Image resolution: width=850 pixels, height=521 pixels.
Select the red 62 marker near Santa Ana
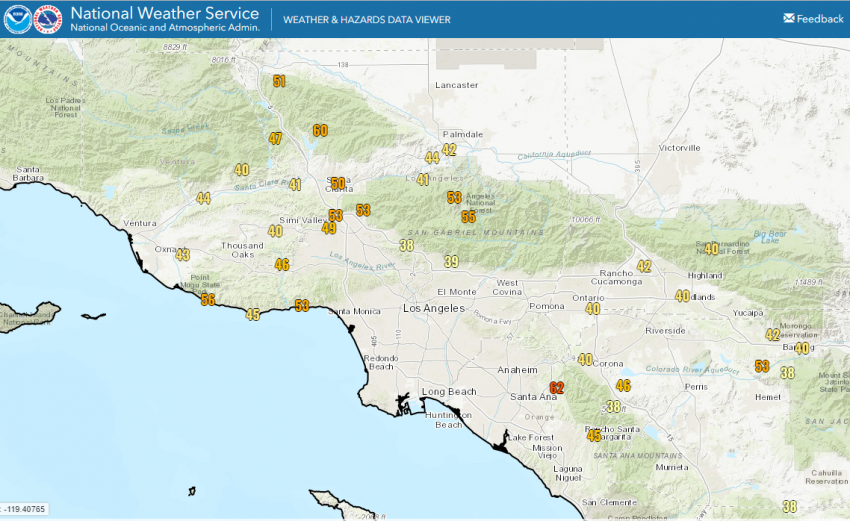(557, 388)
